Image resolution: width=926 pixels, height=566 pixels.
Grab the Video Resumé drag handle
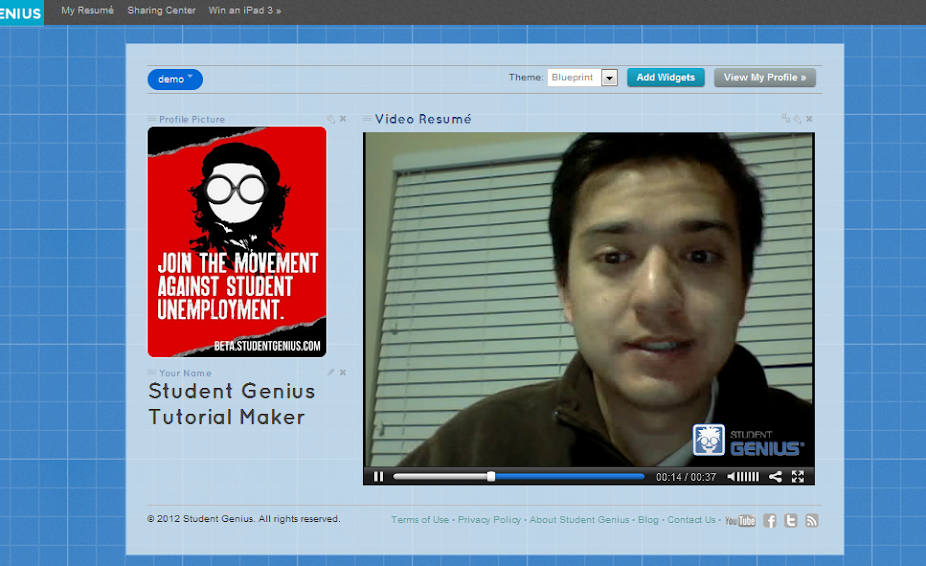coord(367,119)
